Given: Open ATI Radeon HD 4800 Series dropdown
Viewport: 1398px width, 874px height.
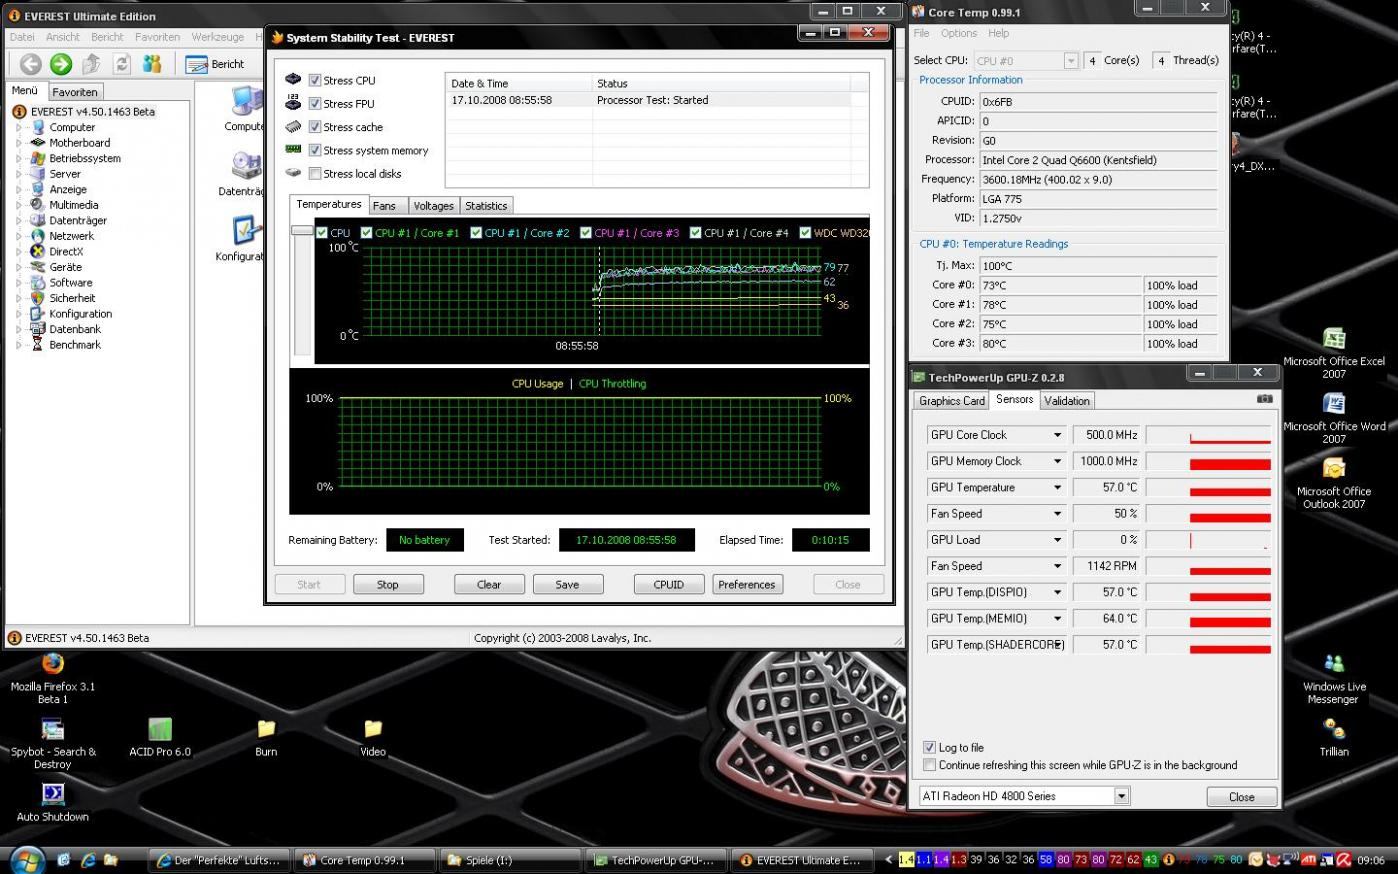Looking at the screenshot, I should (1122, 796).
